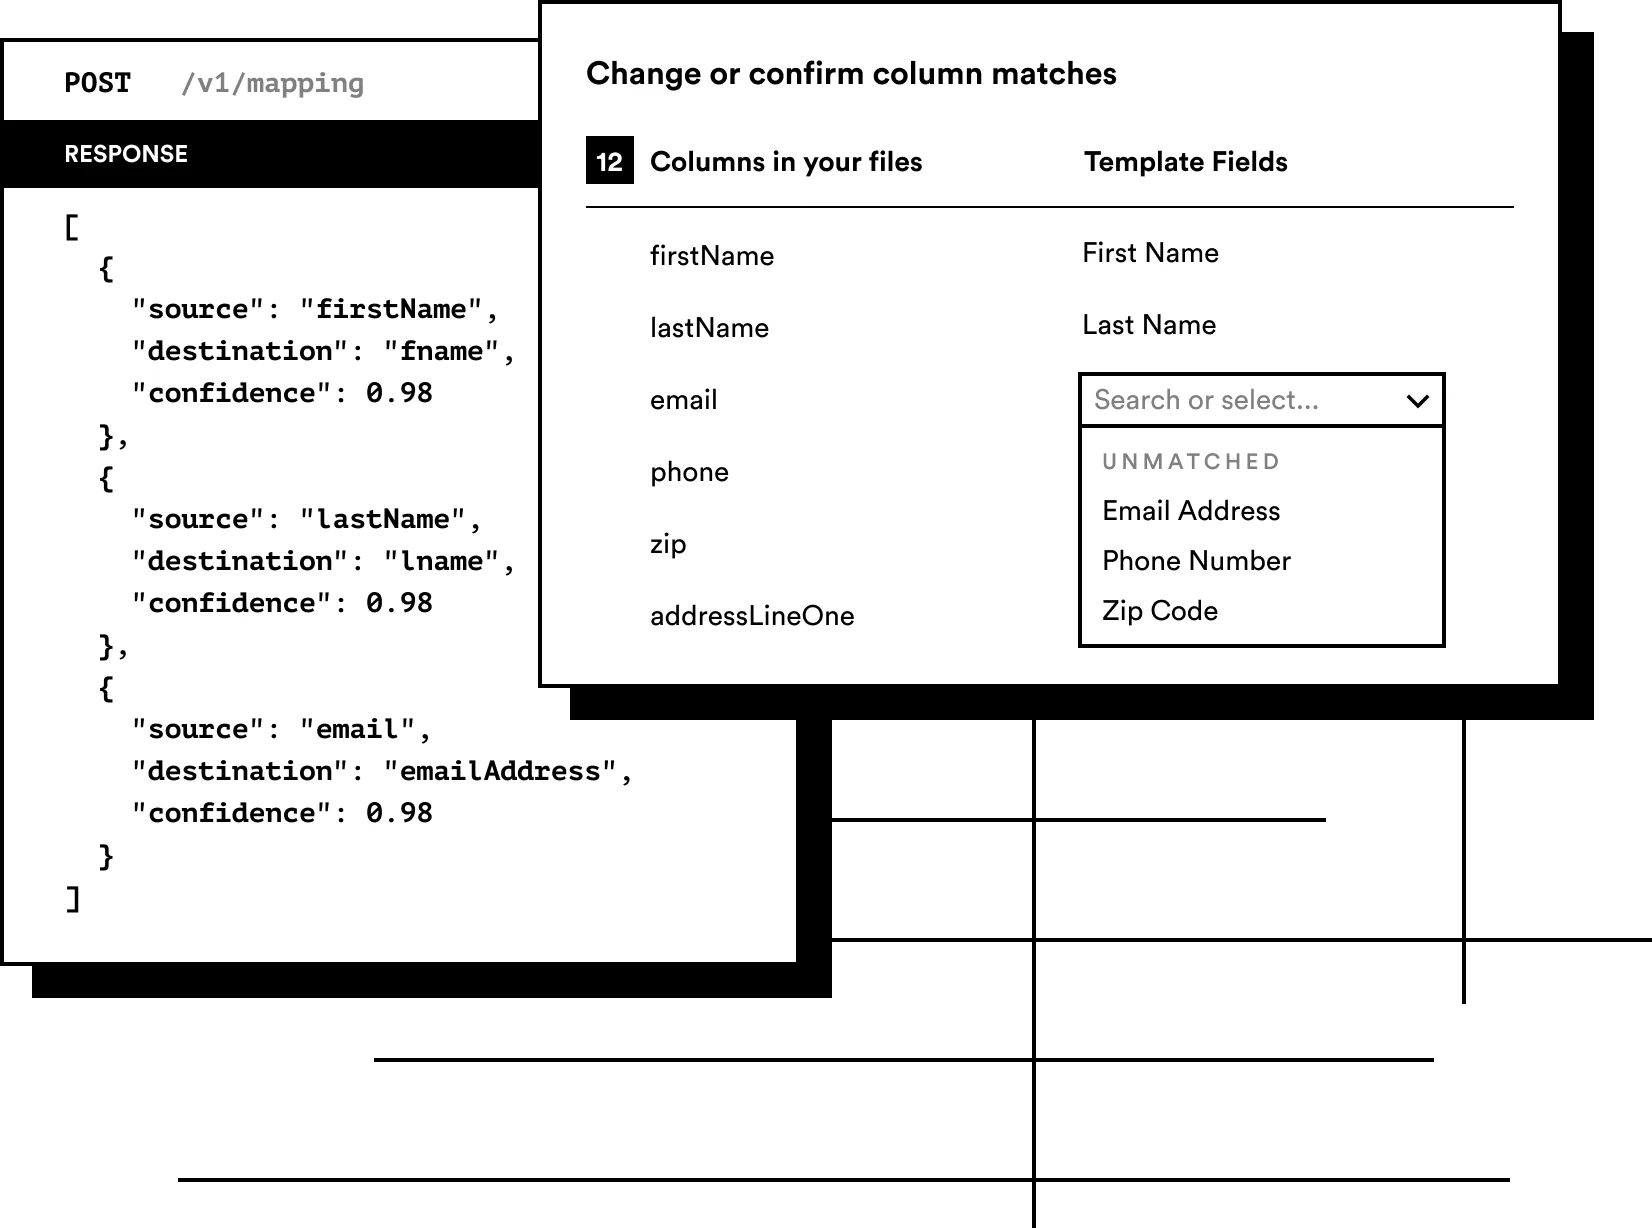
Task: Click the POST method label
Action: pos(97,83)
